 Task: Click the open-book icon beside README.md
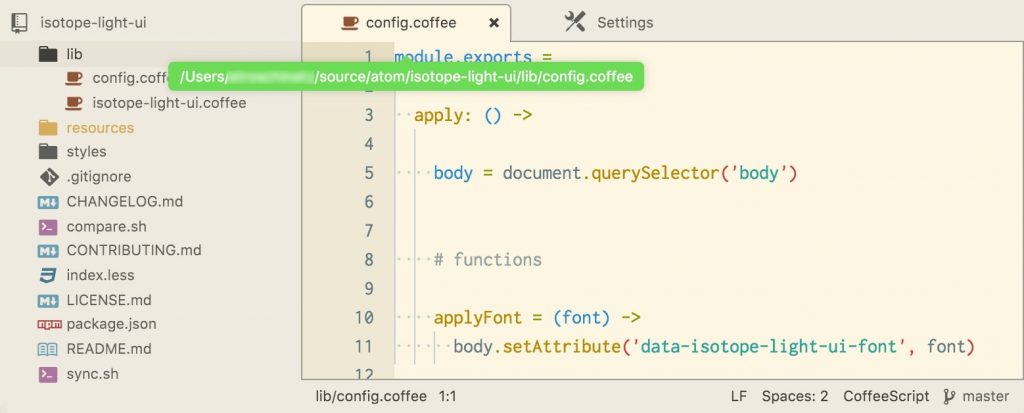tap(47, 349)
